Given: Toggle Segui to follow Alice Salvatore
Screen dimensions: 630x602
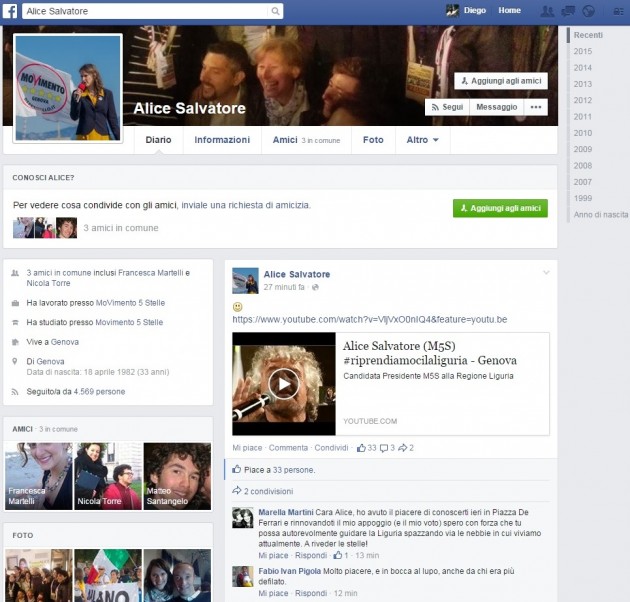Looking at the screenshot, I should pyautogui.click(x=446, y=107).
